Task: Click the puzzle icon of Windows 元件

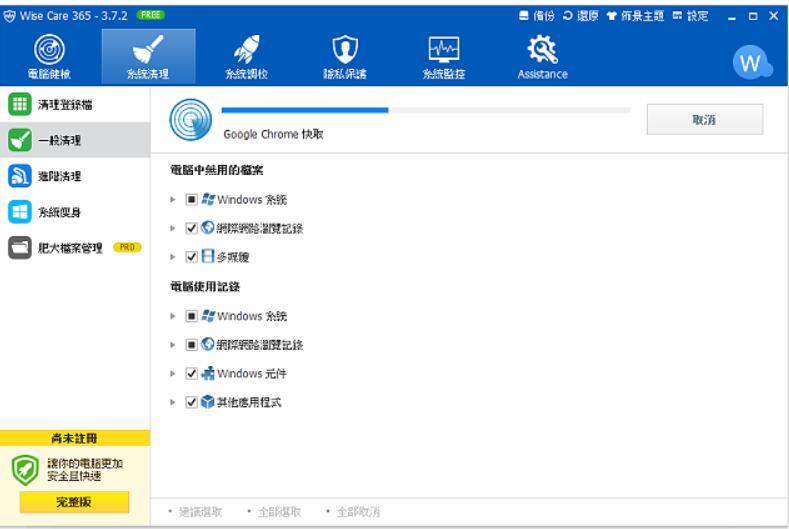Action: pos(208,373)
